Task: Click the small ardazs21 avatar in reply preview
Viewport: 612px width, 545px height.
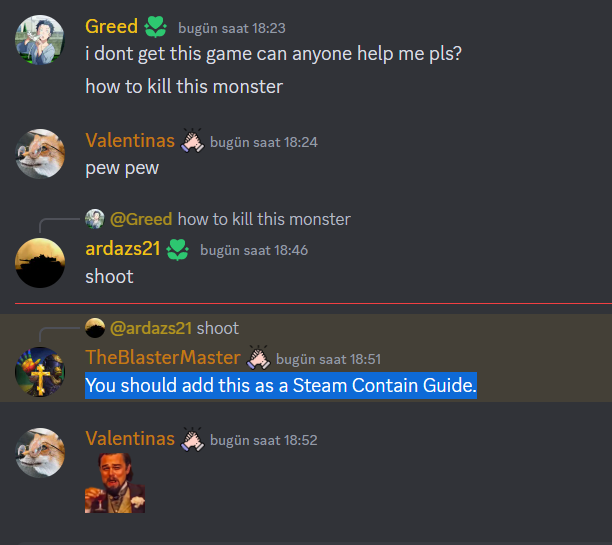Action: [95, 328]
